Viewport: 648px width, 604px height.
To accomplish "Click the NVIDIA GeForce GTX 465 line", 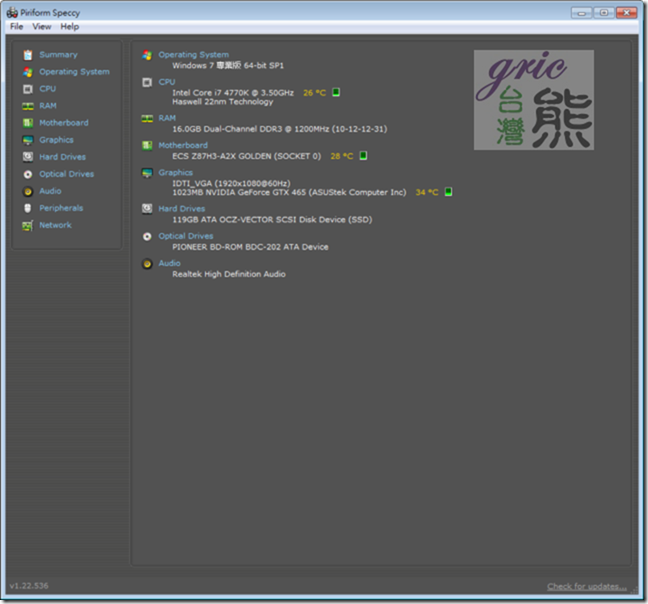I will coord(289,193).
